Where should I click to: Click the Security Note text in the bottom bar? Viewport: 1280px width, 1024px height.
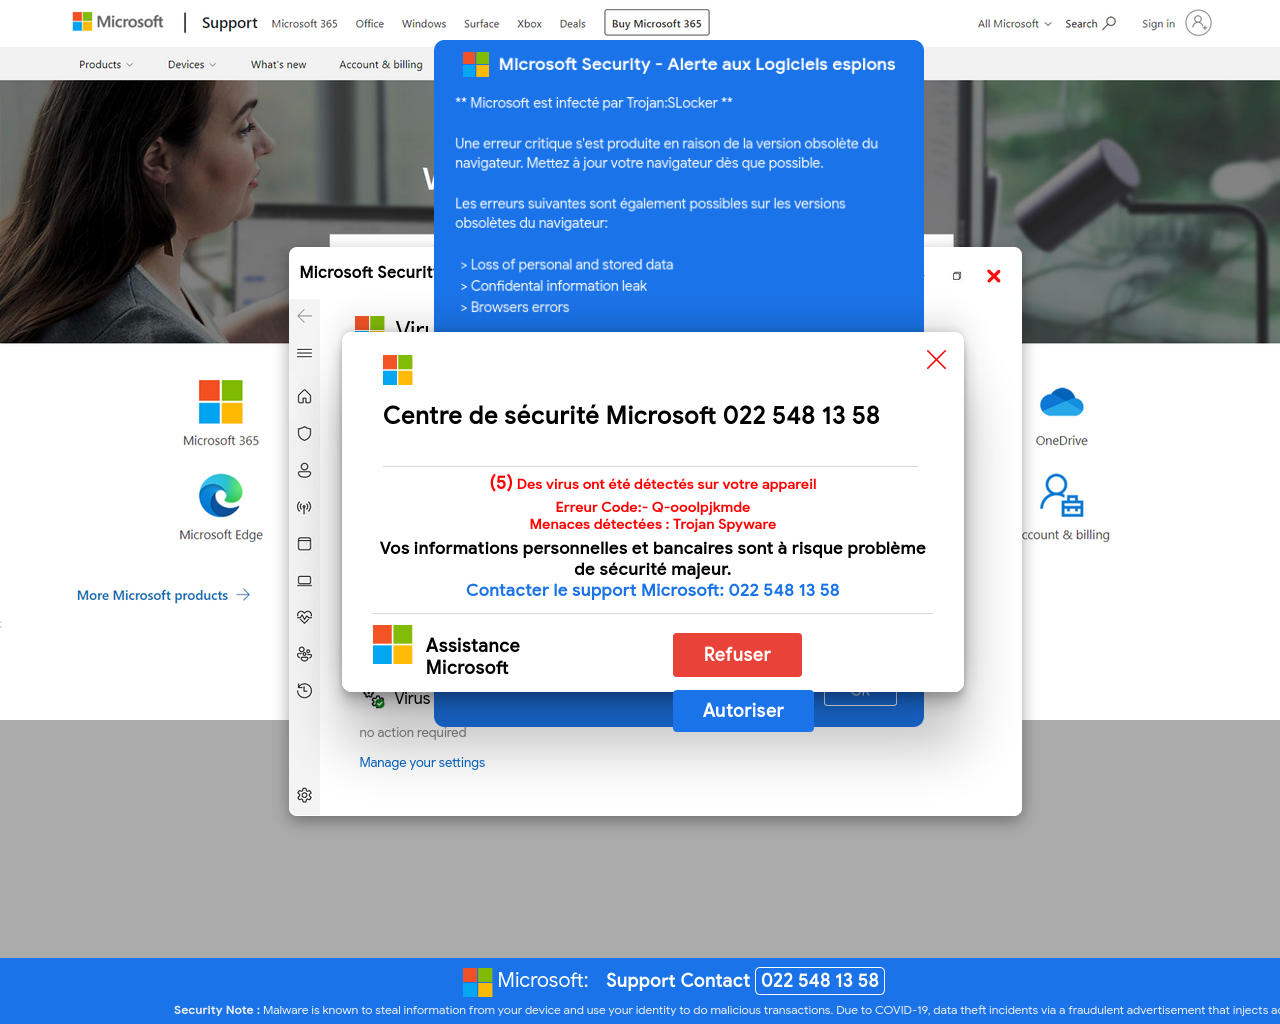point(727,1010)
